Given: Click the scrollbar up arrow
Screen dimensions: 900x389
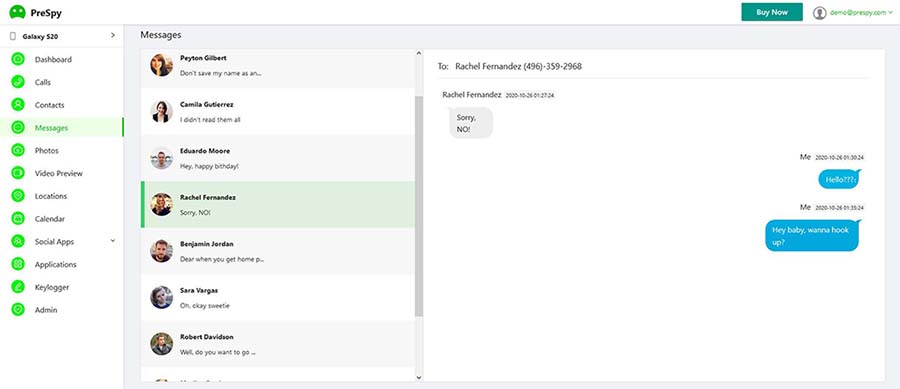Looking at the screenshot, I should (418, 53).
